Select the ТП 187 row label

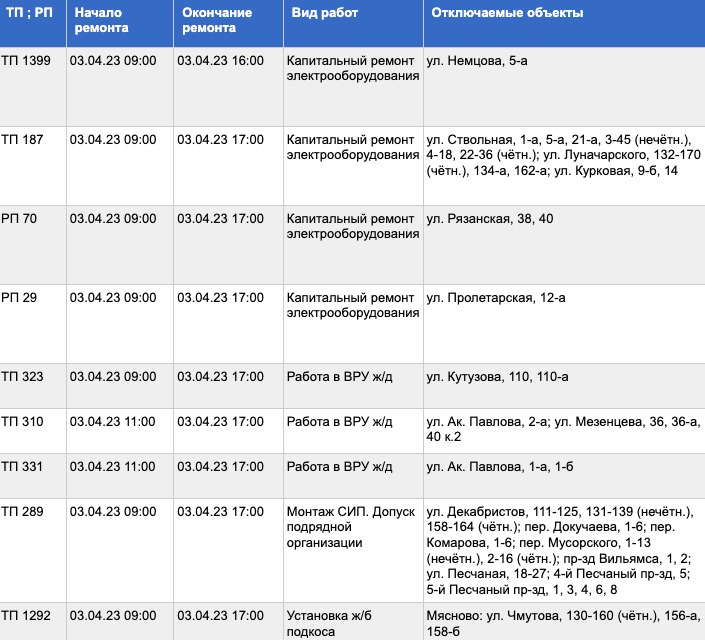click(x=22, y=140)
